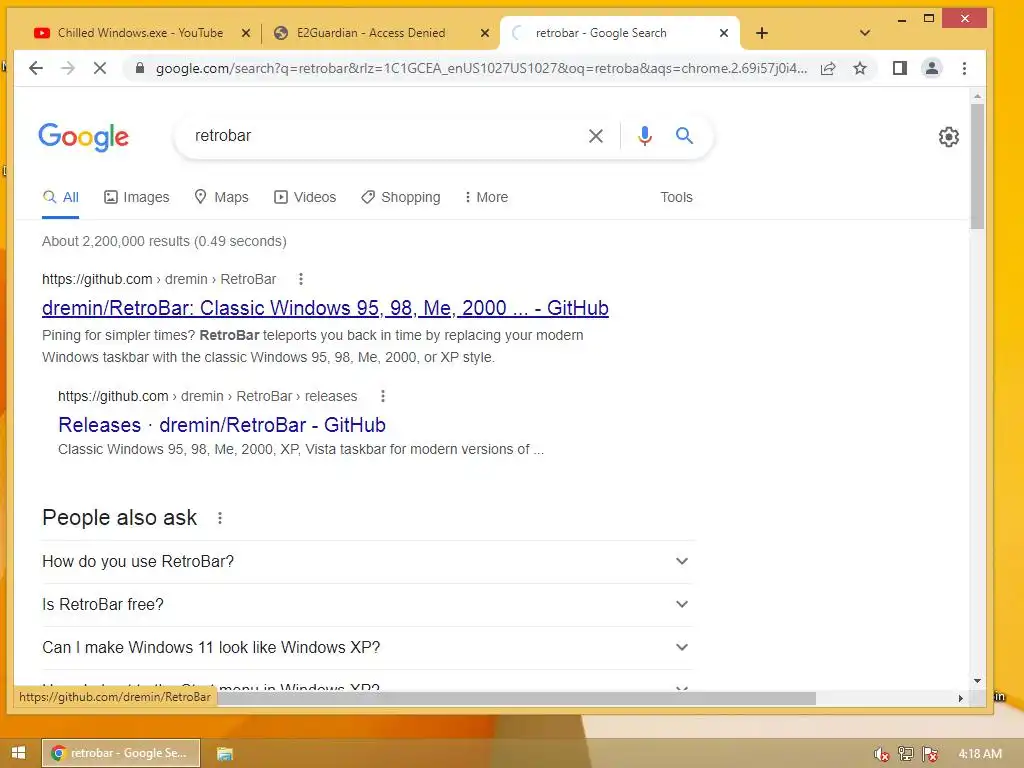This screenshot has height=768, width=1024.
Task: Go back to the previous page
Action: point(36,68)
